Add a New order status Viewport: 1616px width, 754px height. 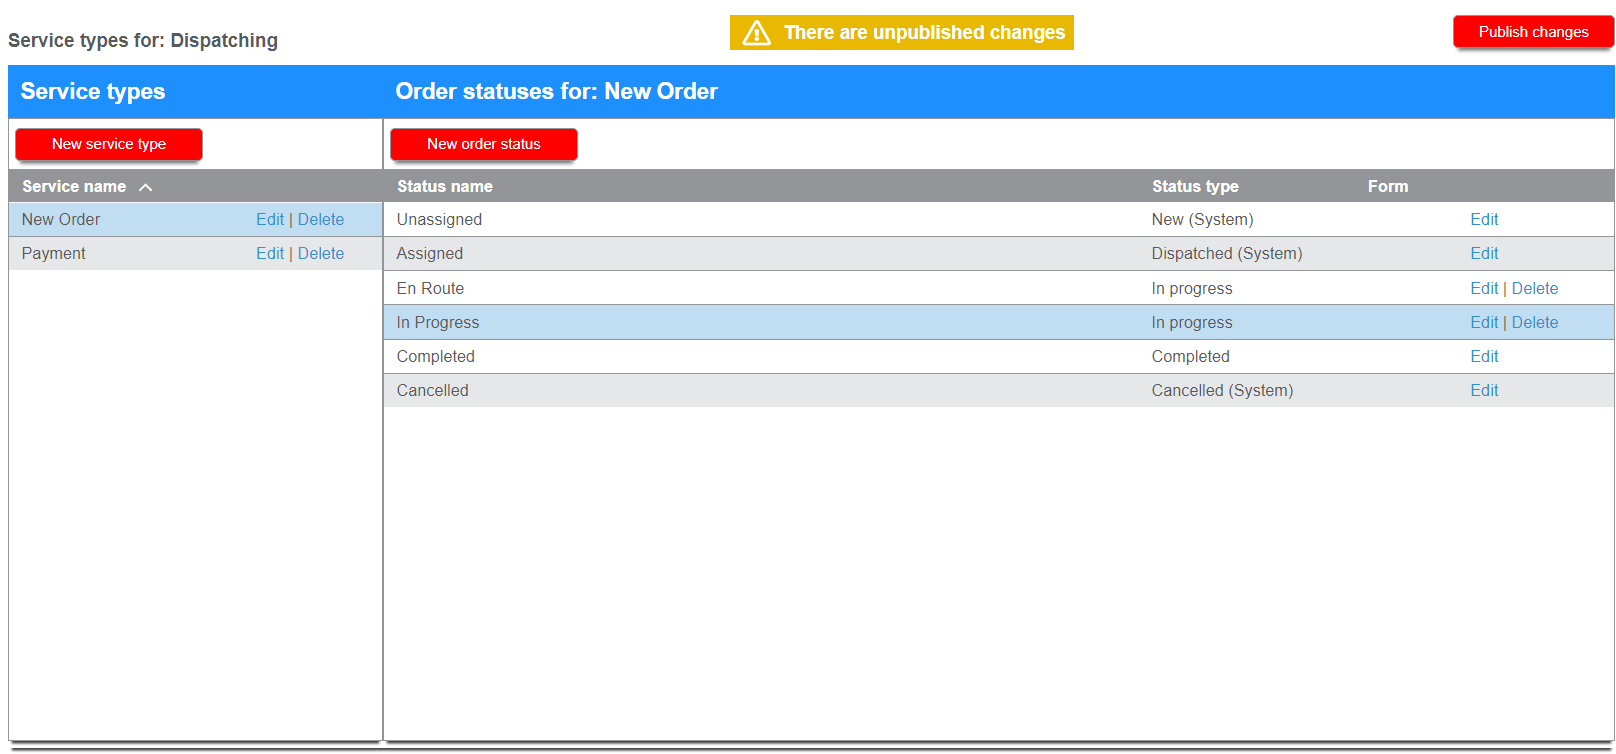tap(483, 144)
